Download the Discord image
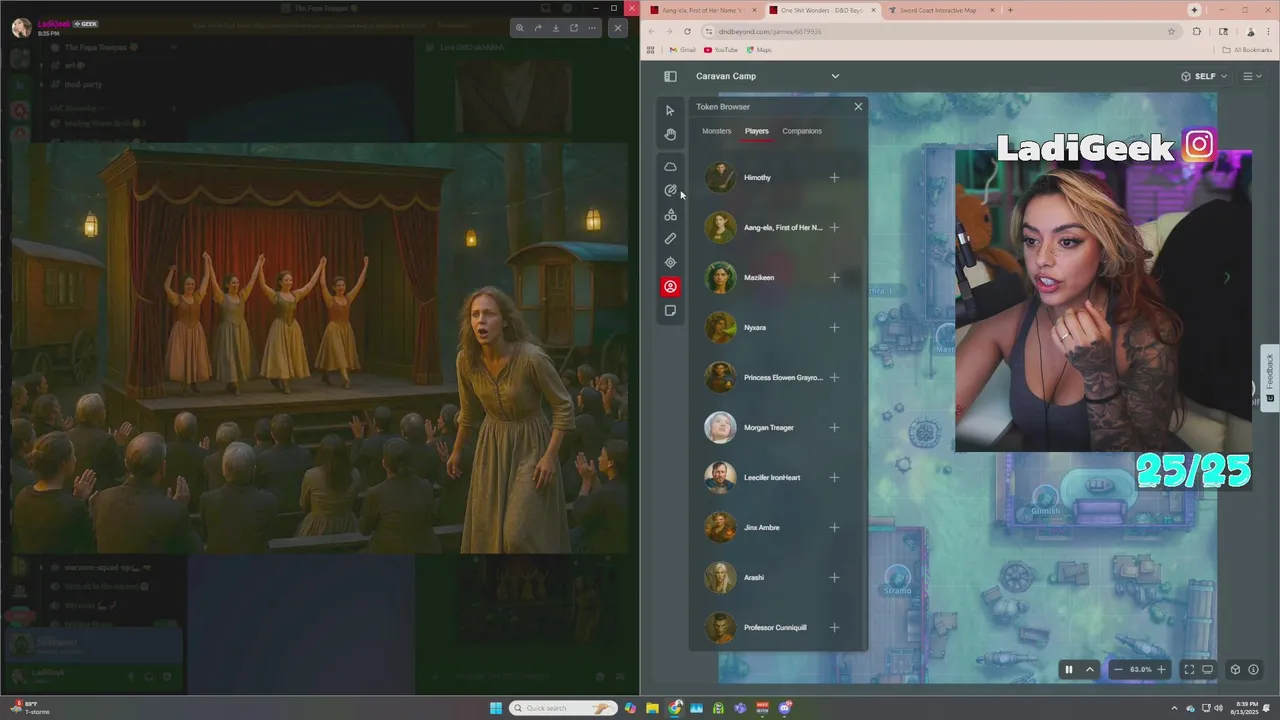 556,28
